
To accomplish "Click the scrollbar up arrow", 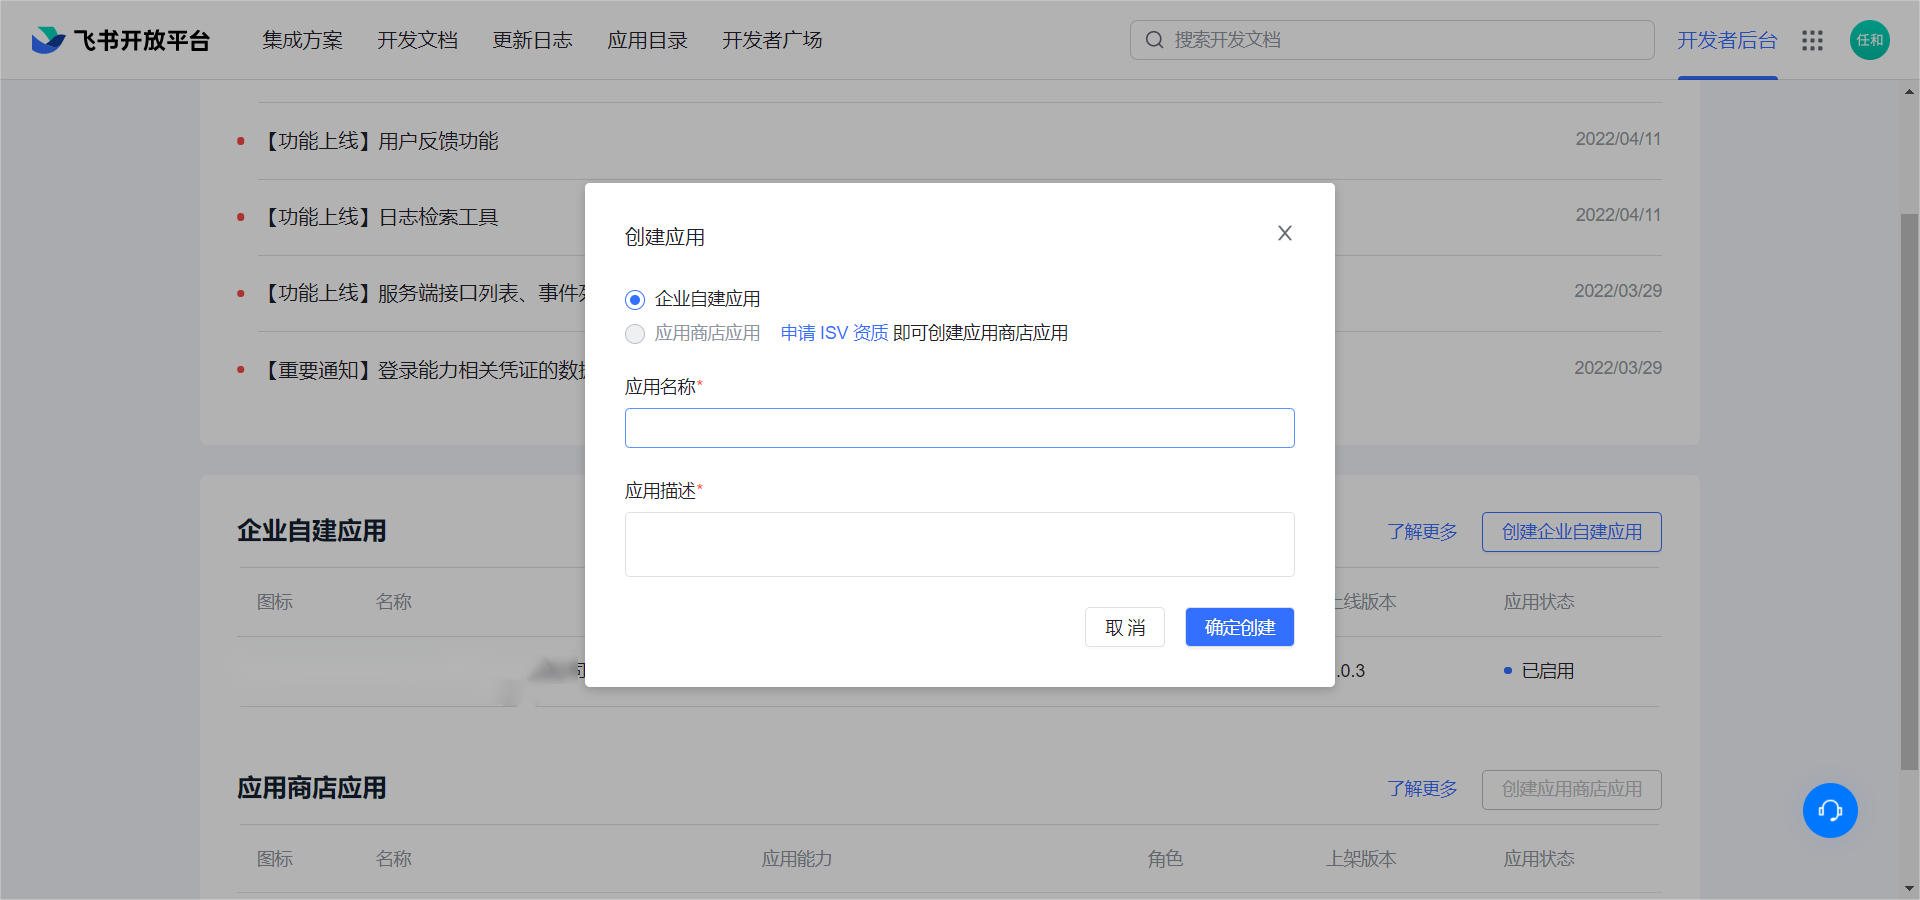I will point(1910,91).
